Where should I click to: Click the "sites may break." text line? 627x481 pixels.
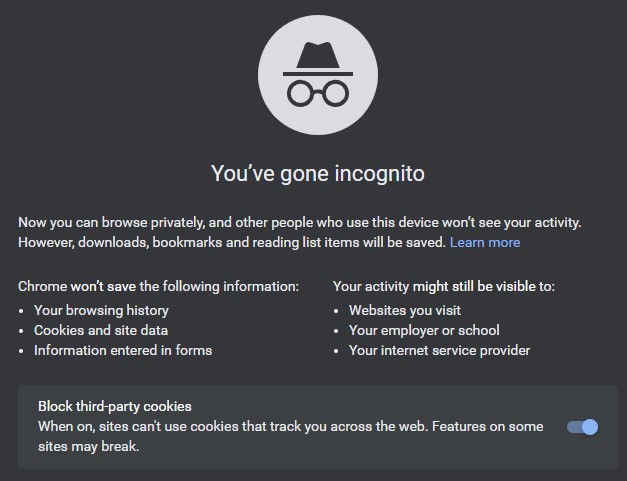pyautogui.click(x=89, y=446)
